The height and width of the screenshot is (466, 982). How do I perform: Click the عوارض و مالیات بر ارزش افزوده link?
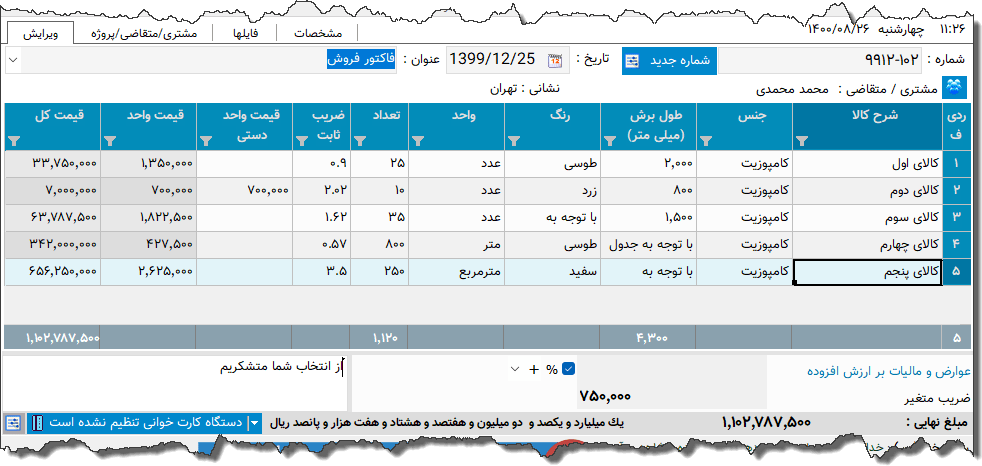point(889,371)
